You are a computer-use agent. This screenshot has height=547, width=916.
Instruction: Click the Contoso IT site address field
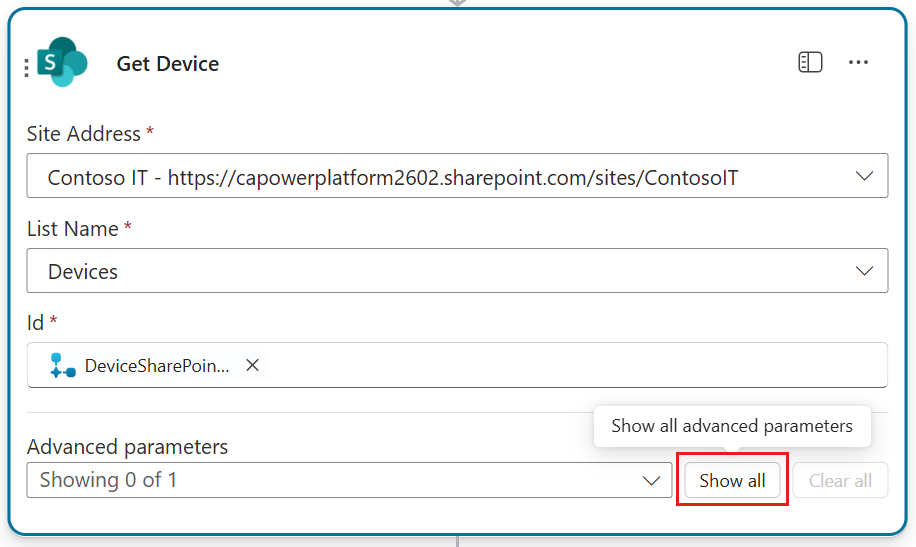click(457, 175)
